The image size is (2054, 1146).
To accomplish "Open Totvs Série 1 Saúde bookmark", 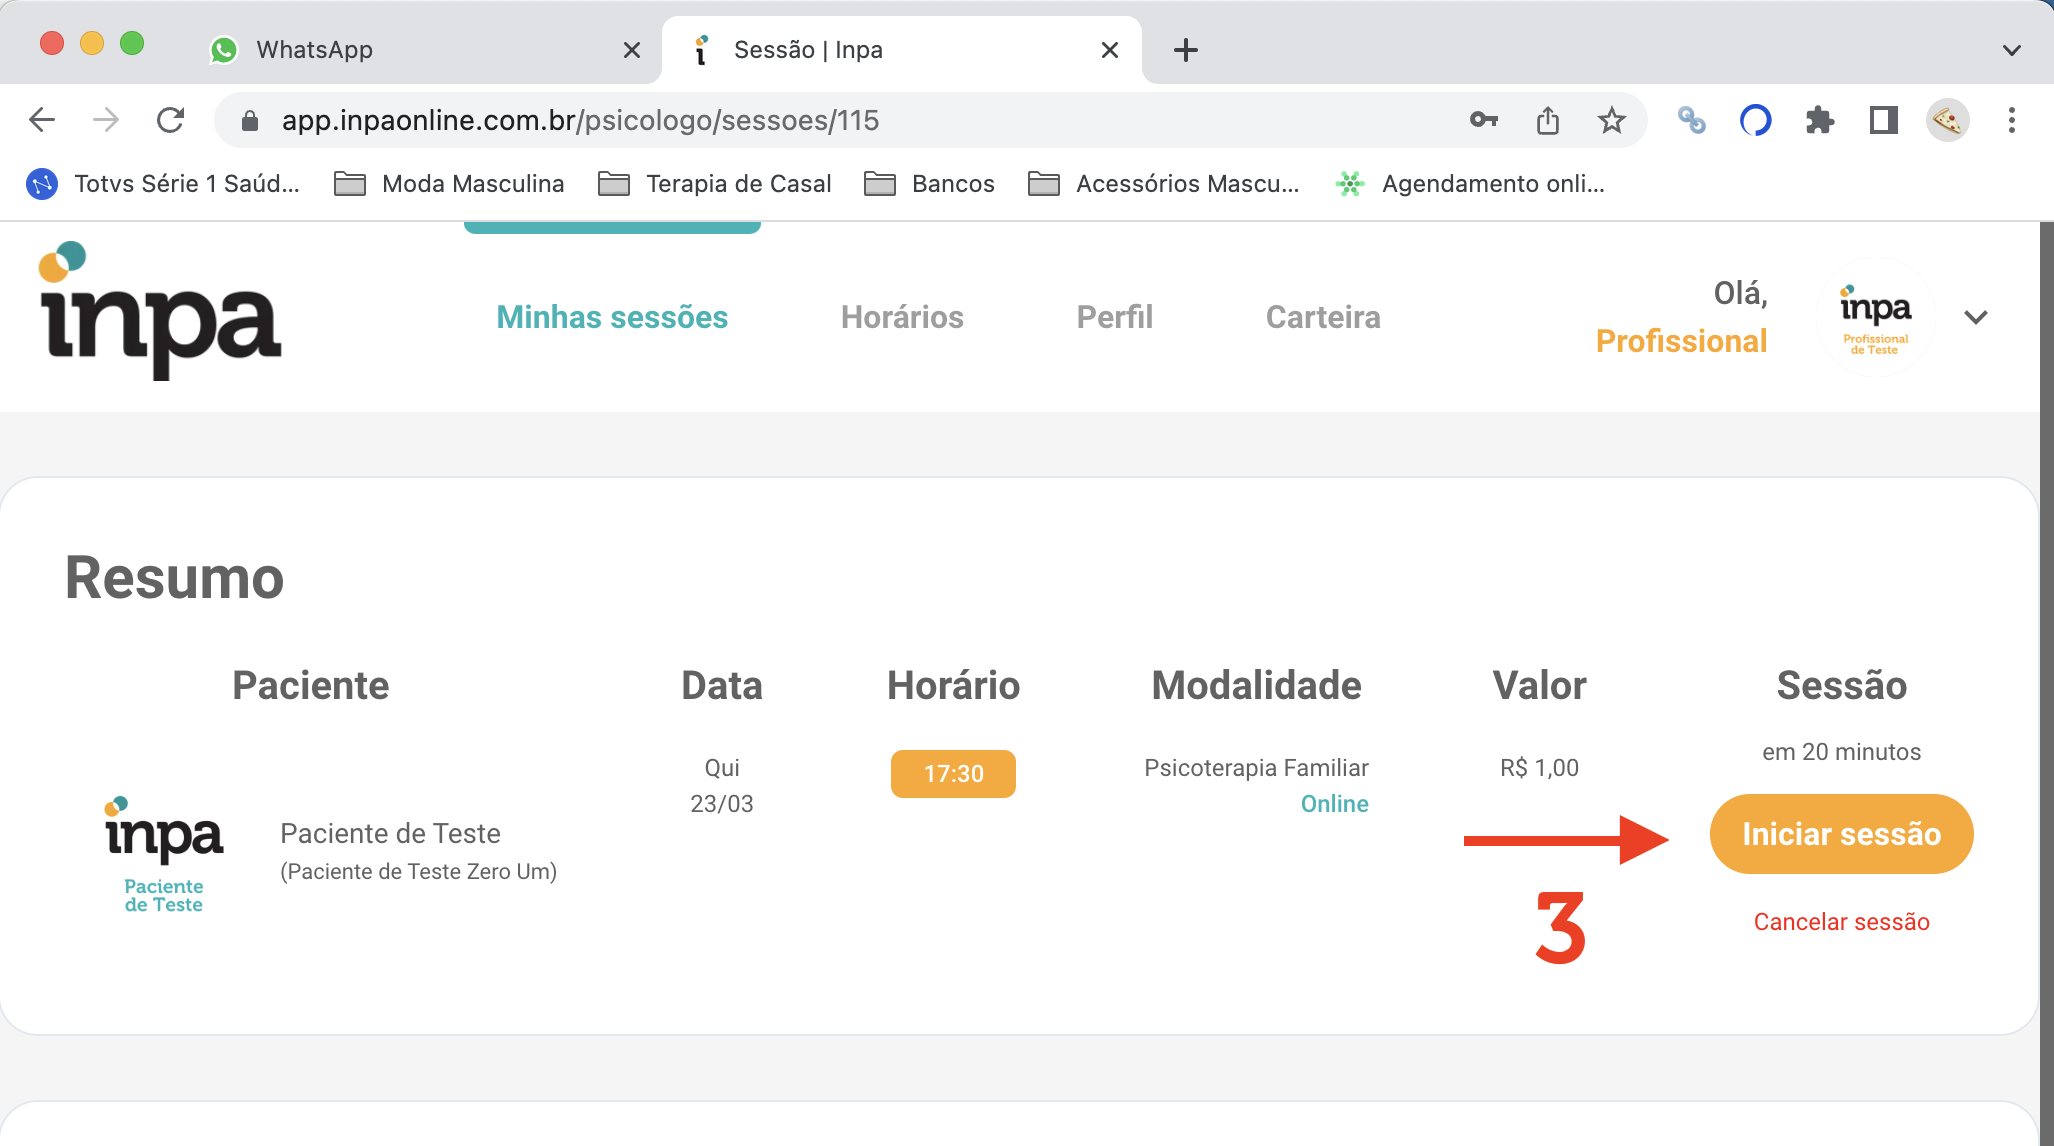I will [x=163, y=184].
